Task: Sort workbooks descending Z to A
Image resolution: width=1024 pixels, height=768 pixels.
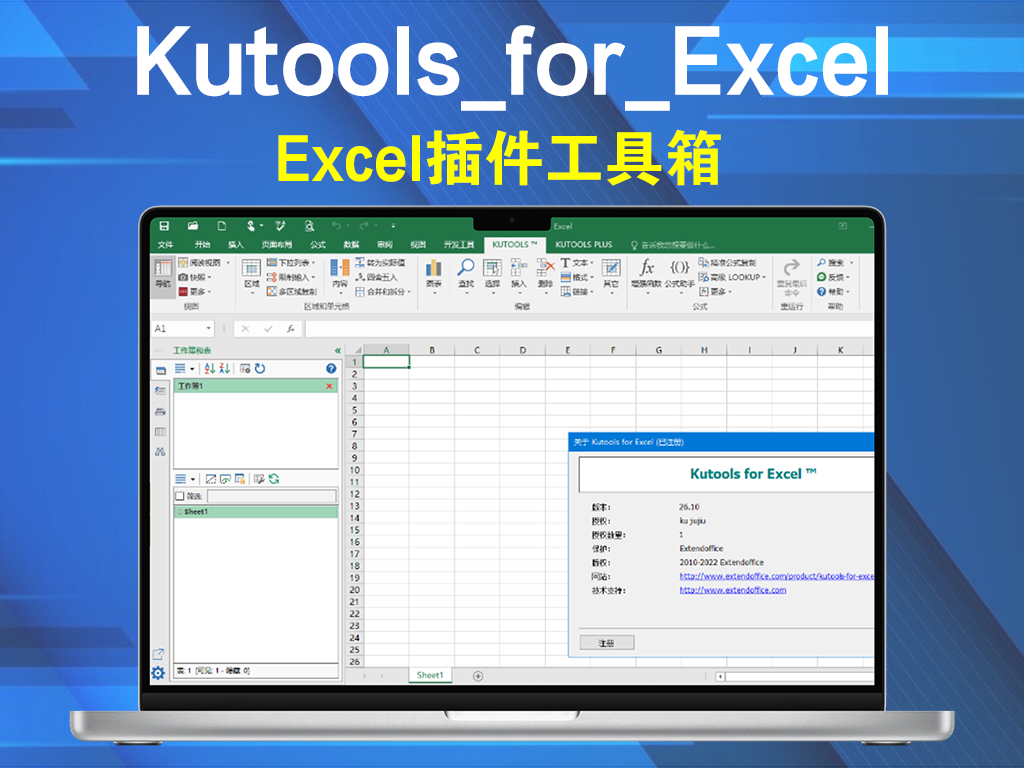Action: click(225, 369)
